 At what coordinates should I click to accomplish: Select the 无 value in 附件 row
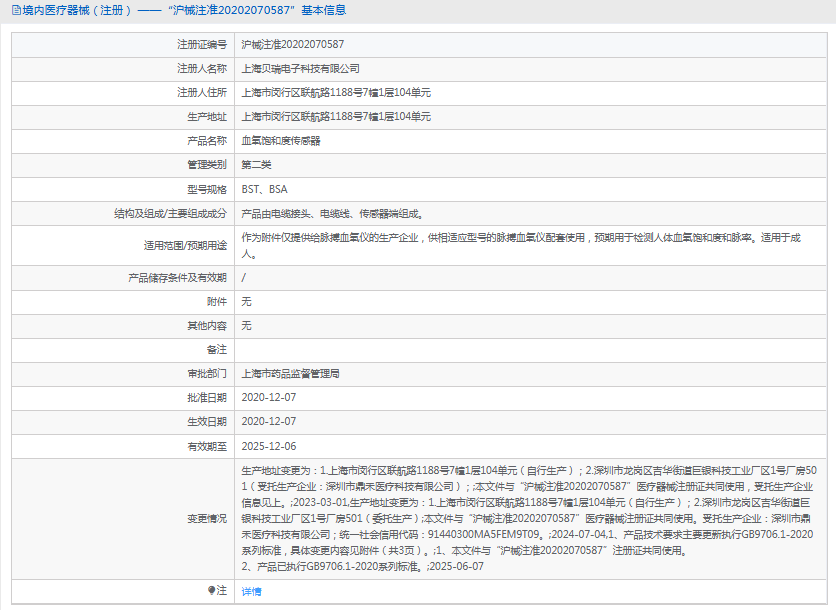tap(246, 302)
